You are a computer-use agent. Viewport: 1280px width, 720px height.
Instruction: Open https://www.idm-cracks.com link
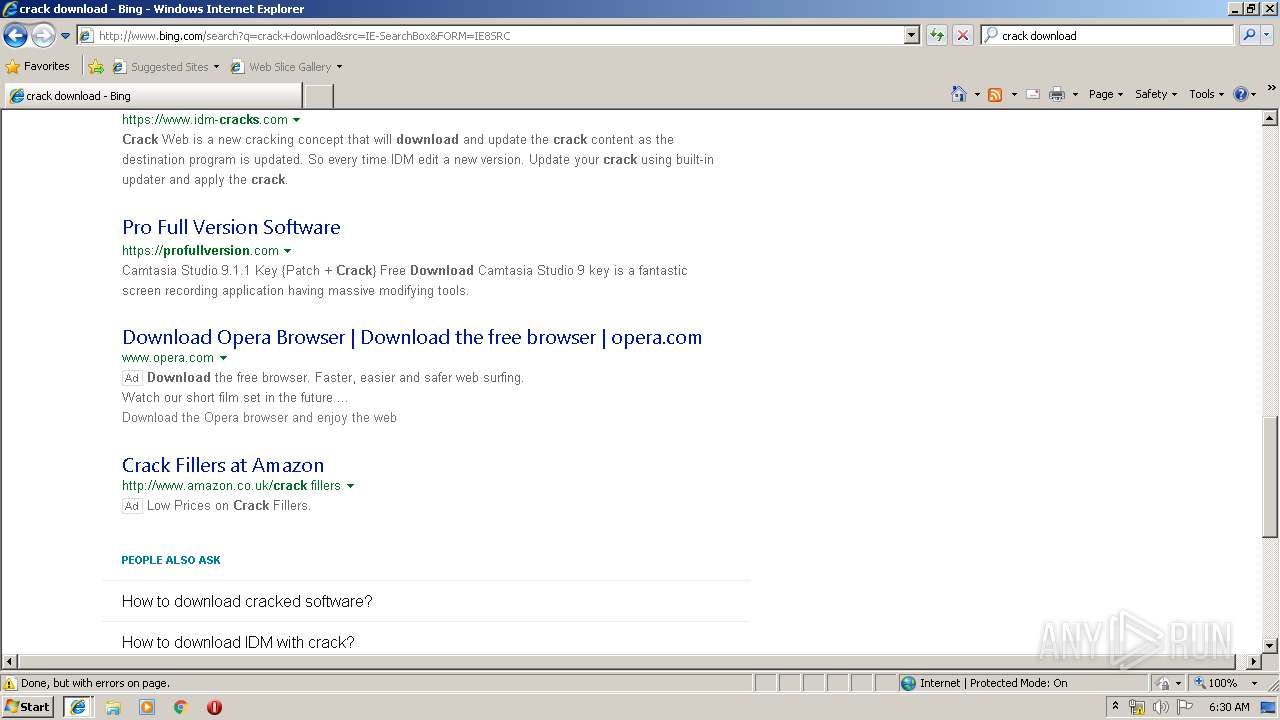205,119
